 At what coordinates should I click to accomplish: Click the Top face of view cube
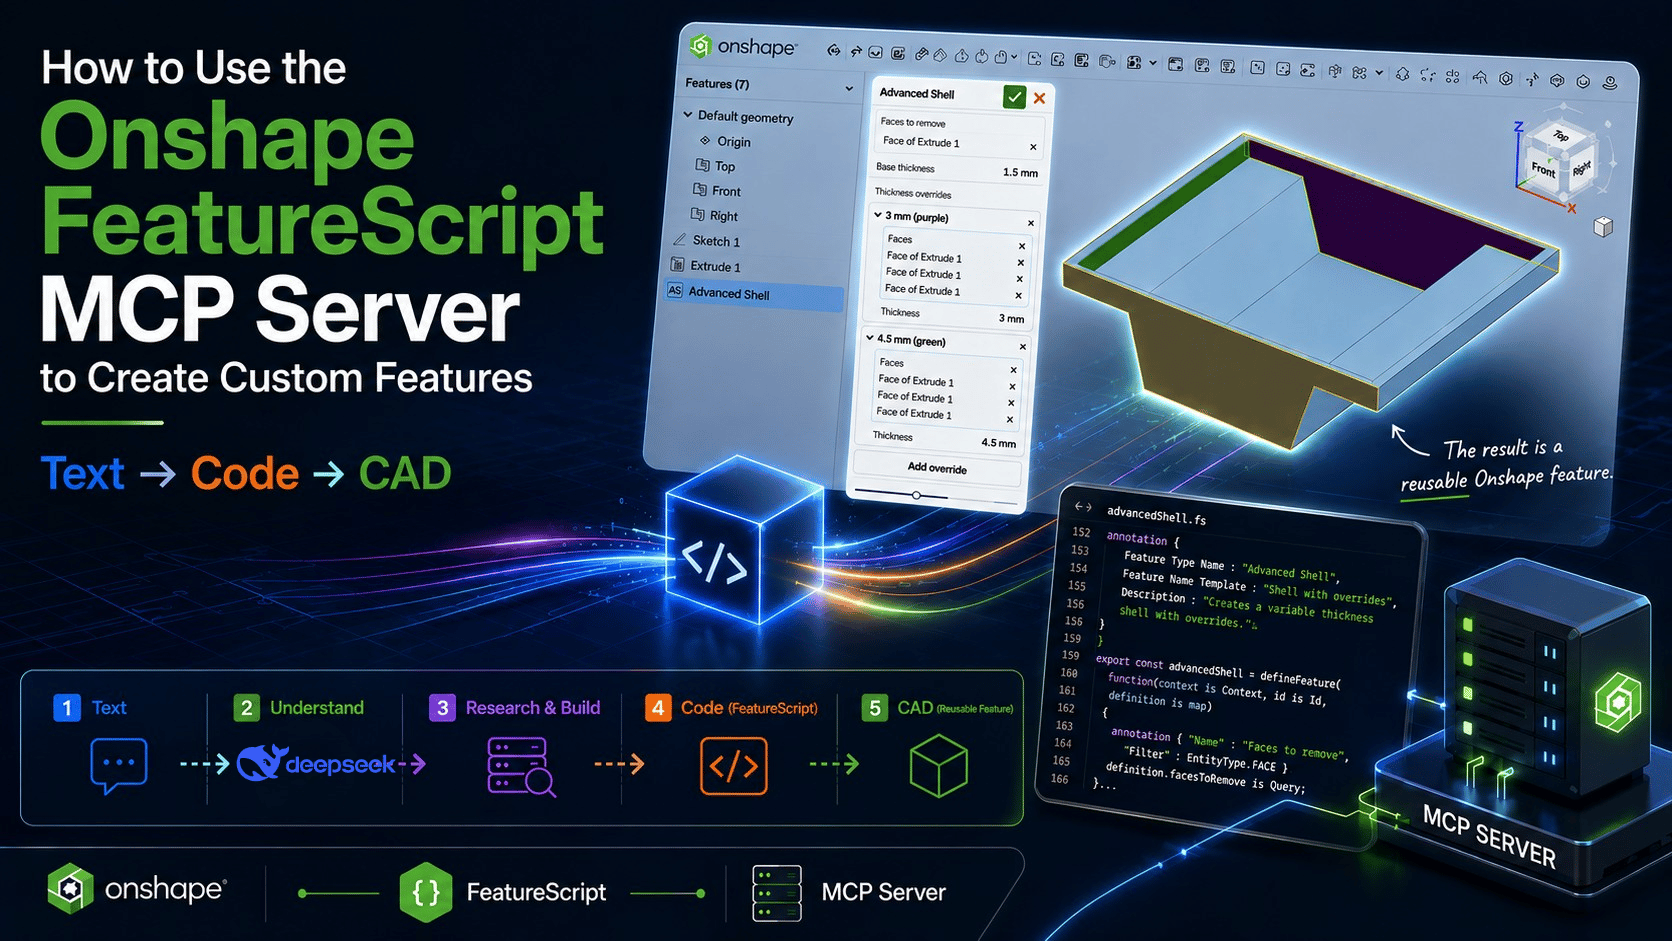[1560, 135]
